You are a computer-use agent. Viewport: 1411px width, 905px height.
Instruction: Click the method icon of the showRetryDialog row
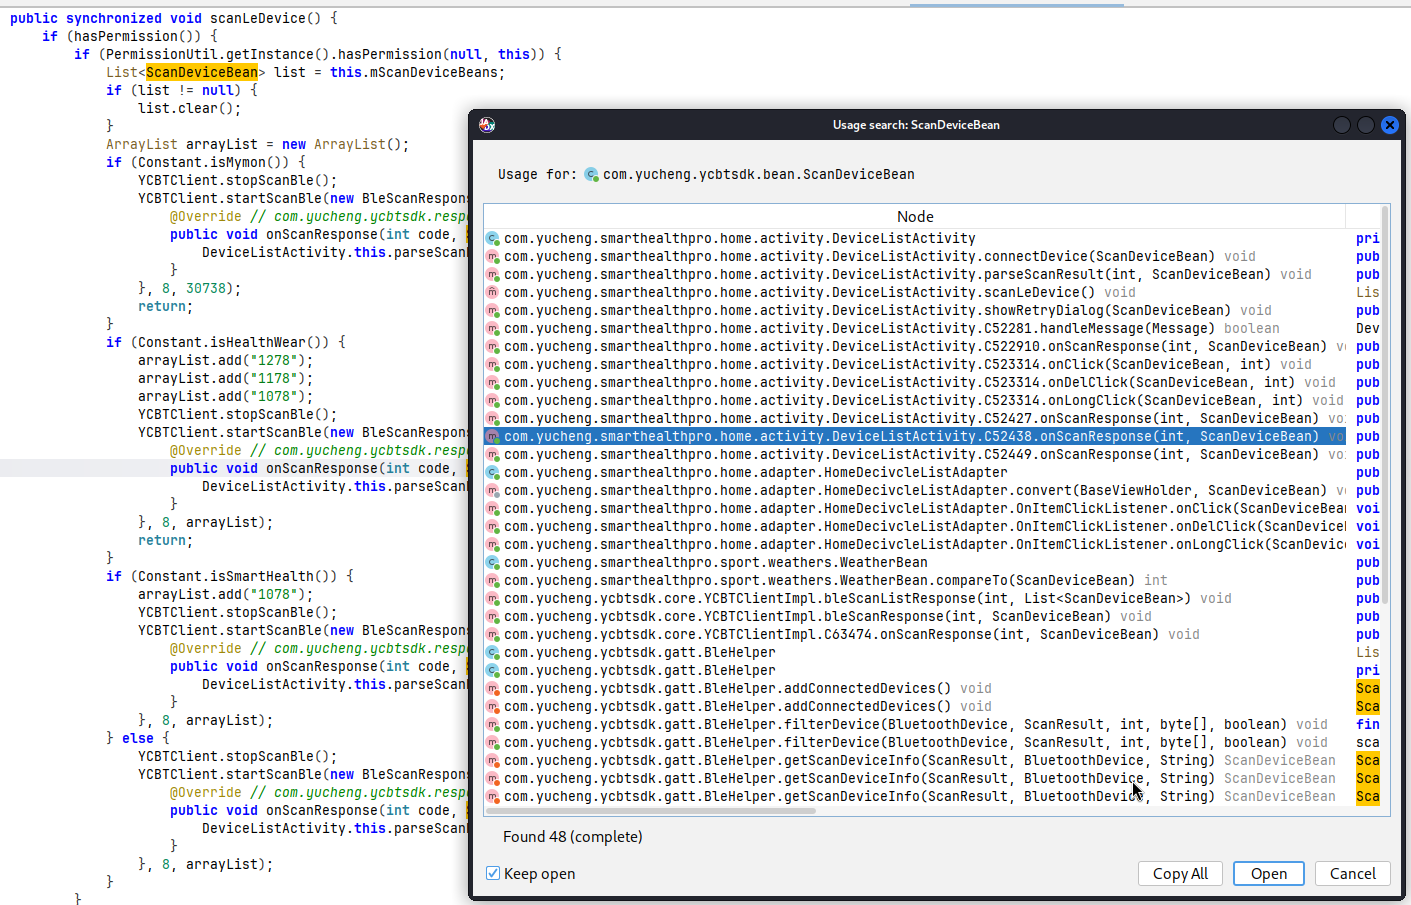[493, 310]
